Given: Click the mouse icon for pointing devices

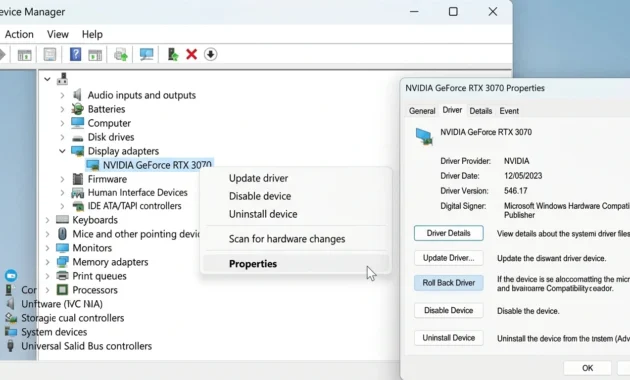Looking at the screenshot, I should (62, 233).
